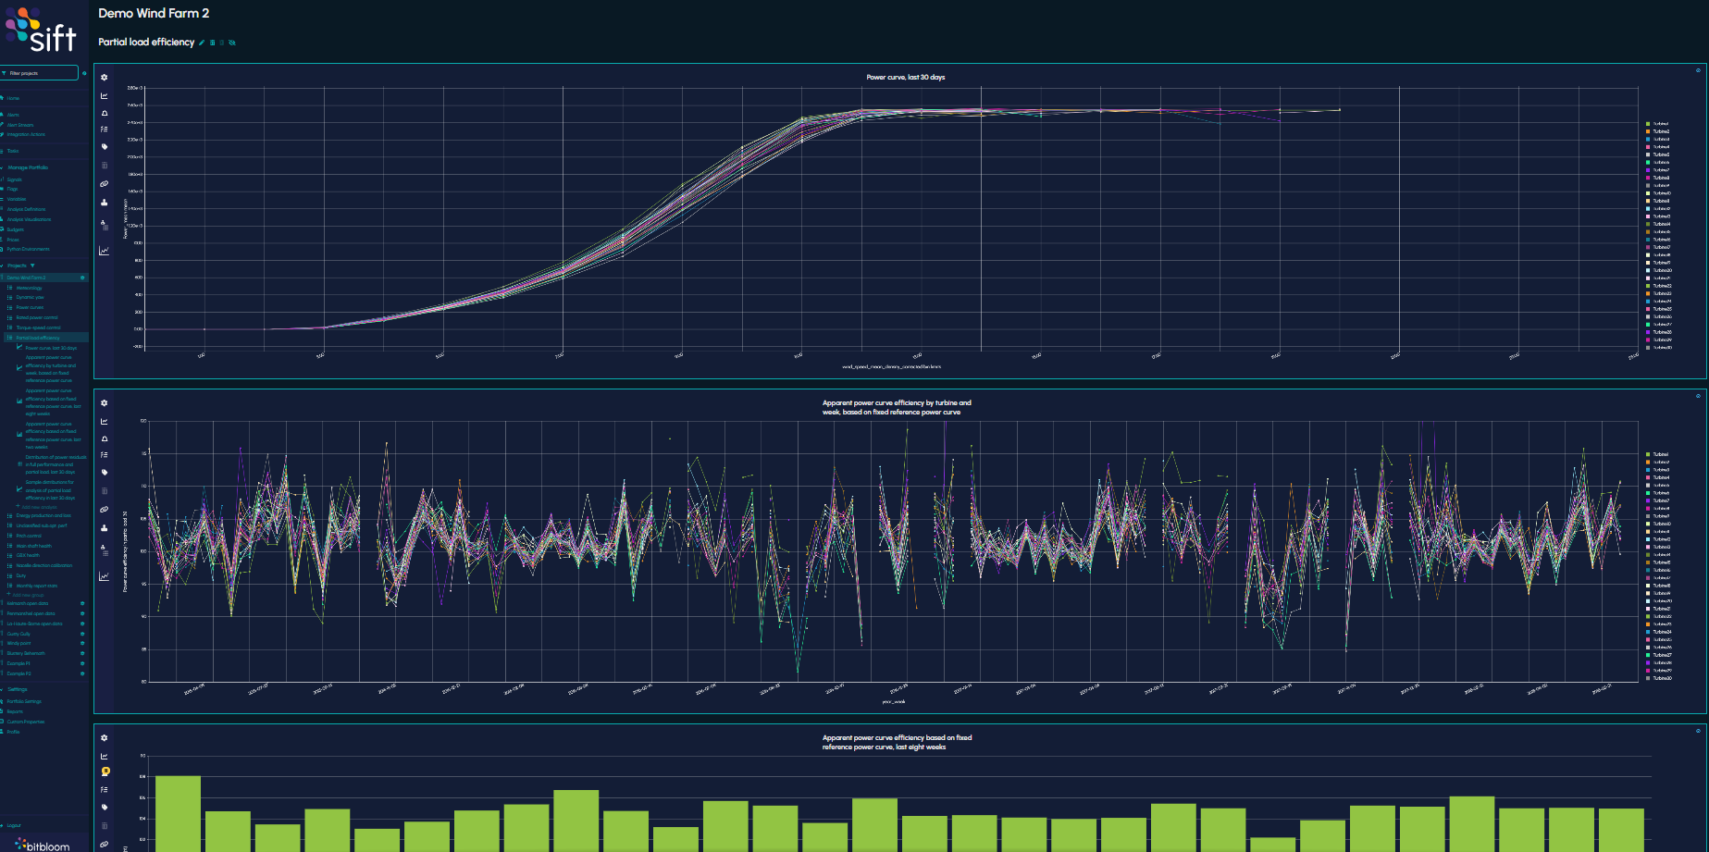Click bottom trend-chart icon in Power curve panel
The image size is (1709, 852).
[x=104, y=250]
